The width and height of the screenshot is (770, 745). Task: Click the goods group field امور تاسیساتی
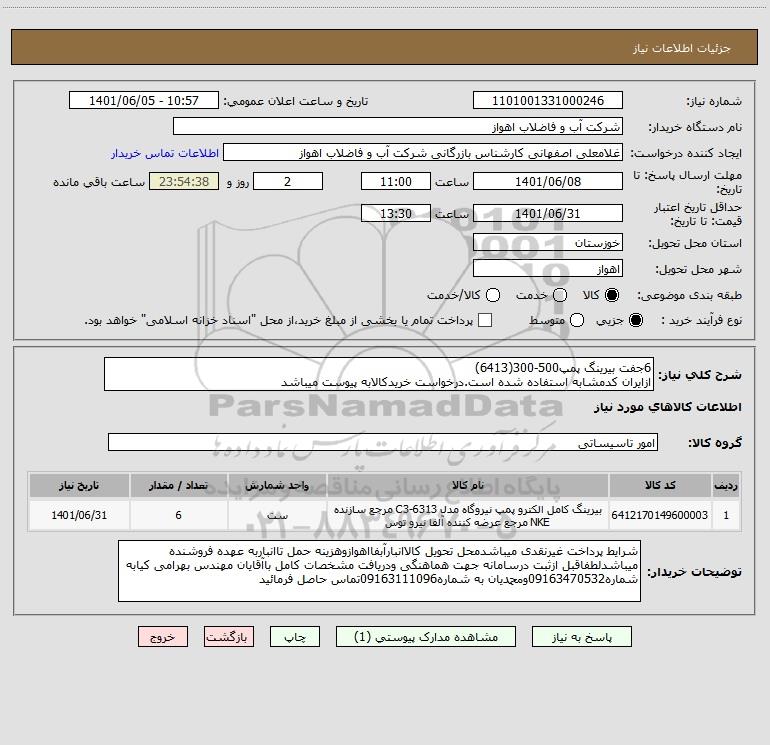click(x=383, y=442)
